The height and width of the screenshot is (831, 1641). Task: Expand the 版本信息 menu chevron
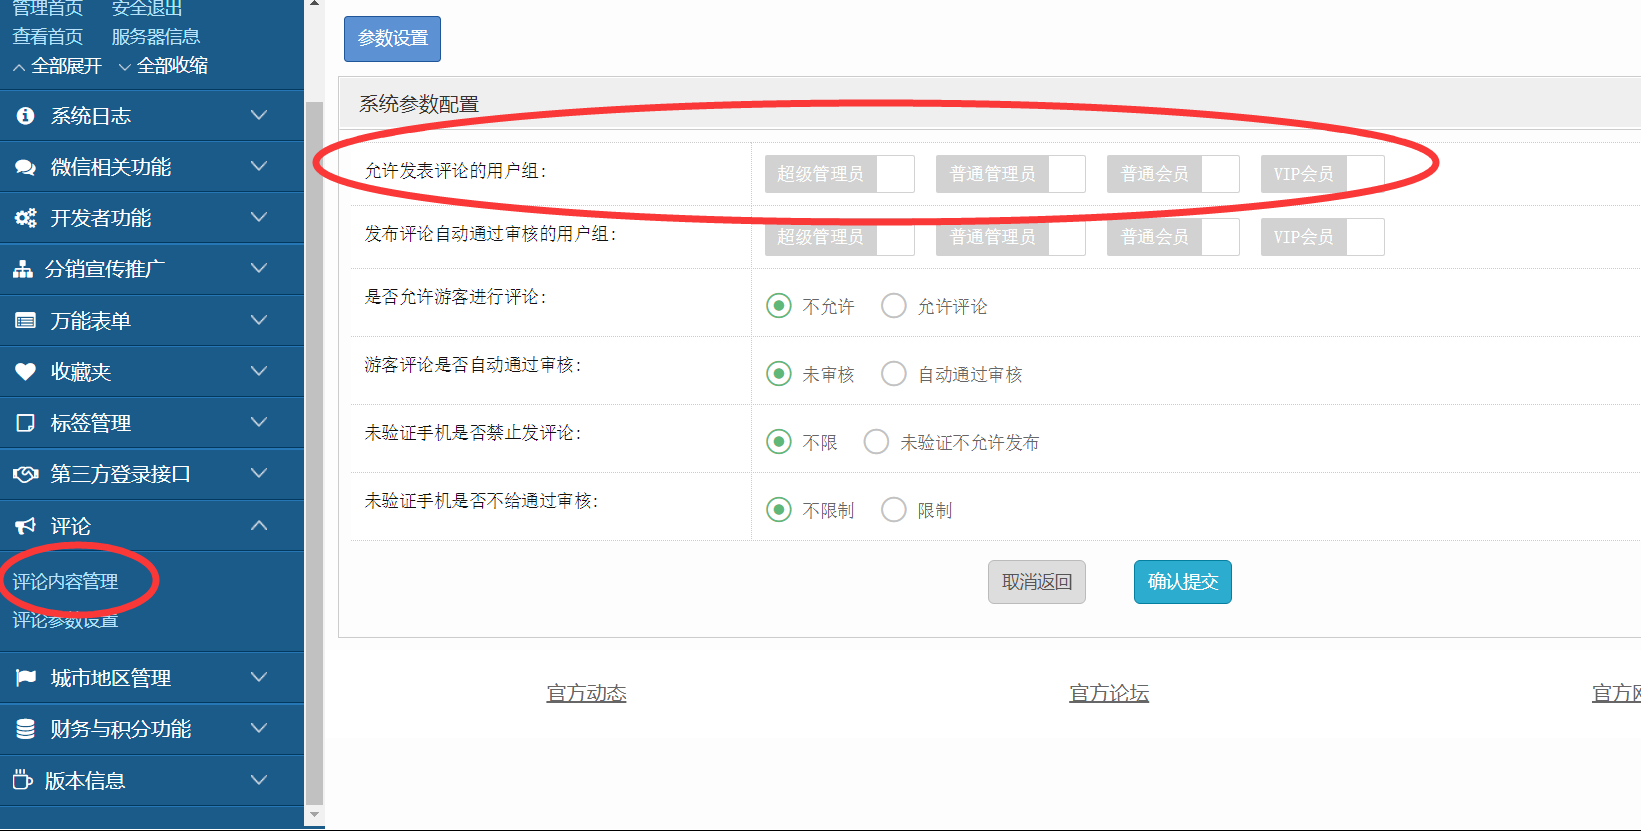pos(259,780)
